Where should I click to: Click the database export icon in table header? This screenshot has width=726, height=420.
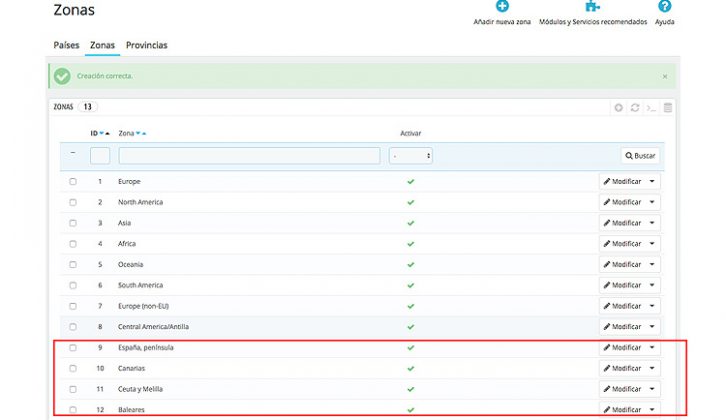[x=667, y=107]
